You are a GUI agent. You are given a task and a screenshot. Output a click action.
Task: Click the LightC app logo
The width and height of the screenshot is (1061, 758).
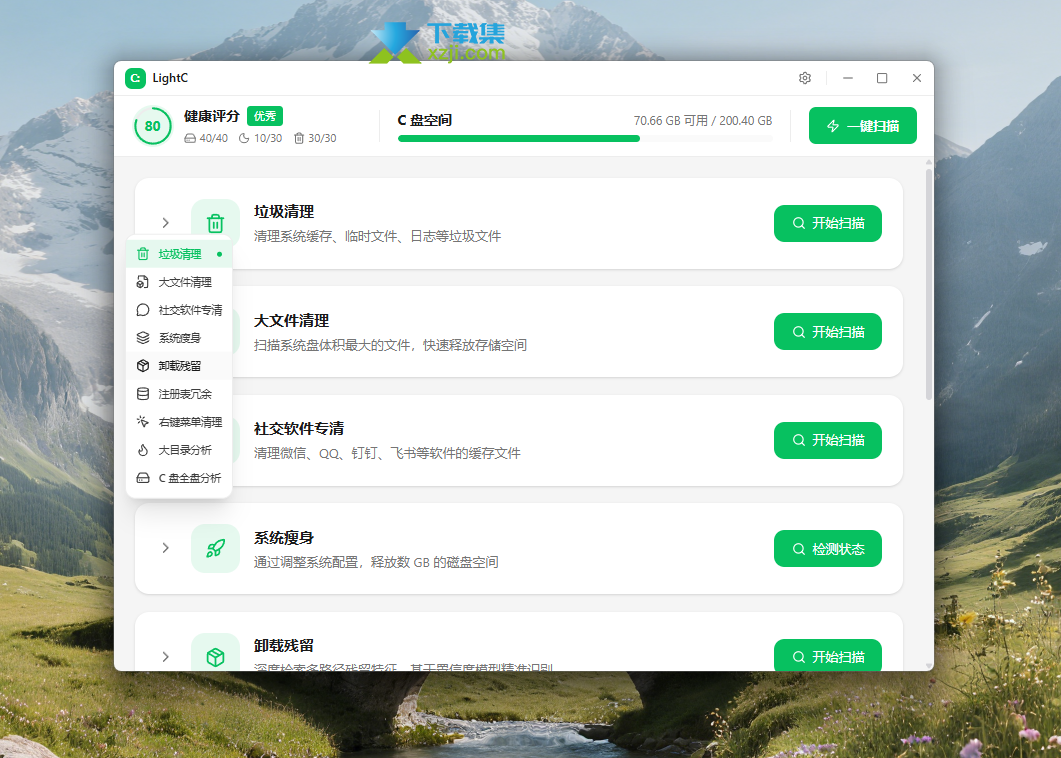tap(135, 78)
